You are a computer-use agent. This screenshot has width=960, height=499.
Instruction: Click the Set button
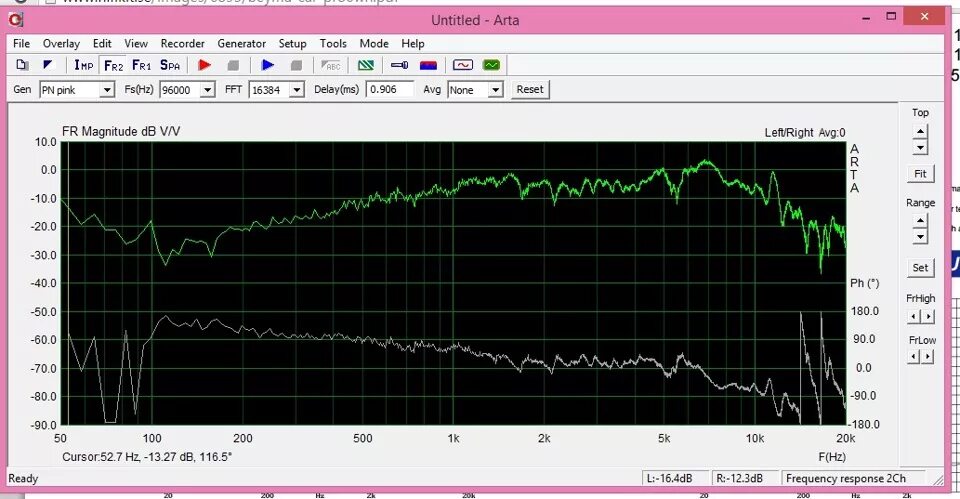920,268
